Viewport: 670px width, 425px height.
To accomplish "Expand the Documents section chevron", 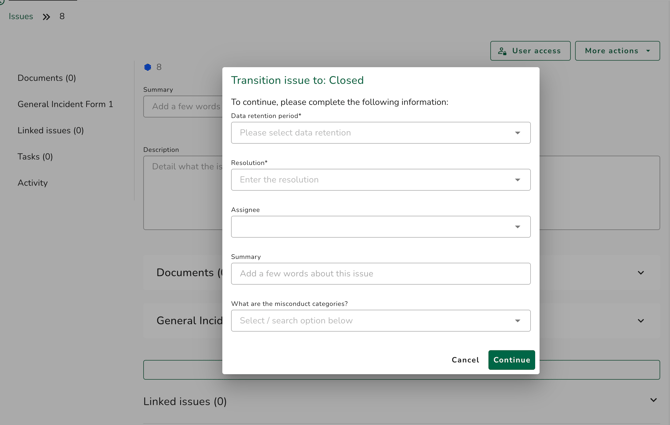I will click(x=641, y=273).
